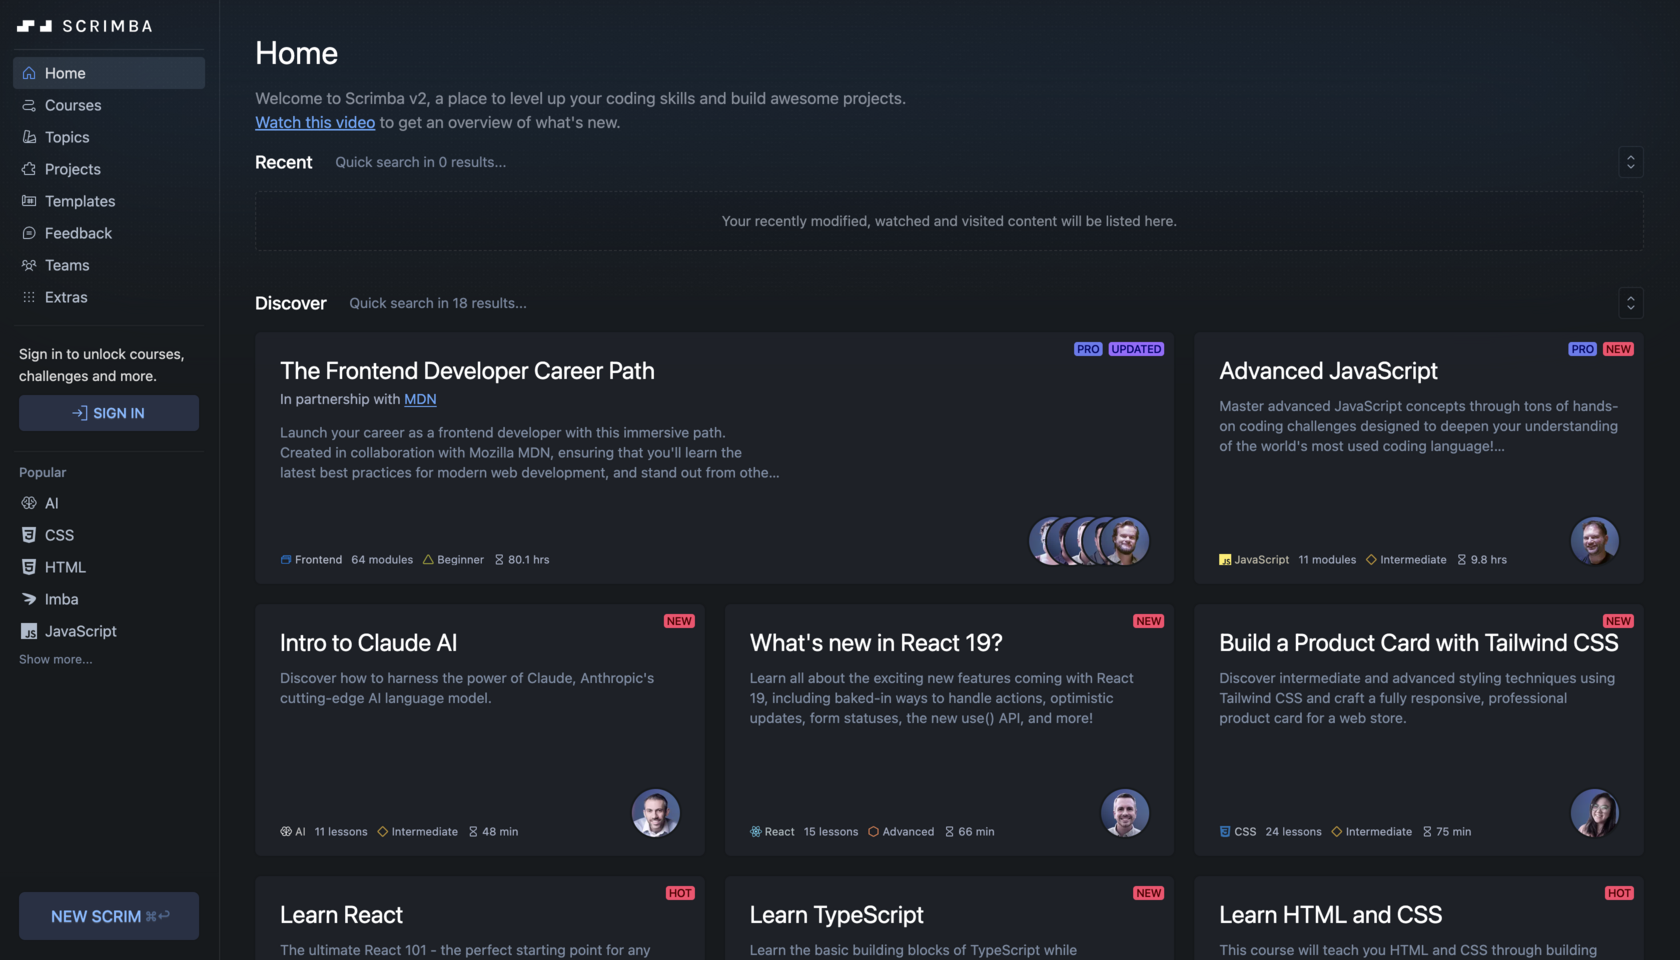Click the sign-in arrow icon on SIGN IN button

click(x=80, y=413)
